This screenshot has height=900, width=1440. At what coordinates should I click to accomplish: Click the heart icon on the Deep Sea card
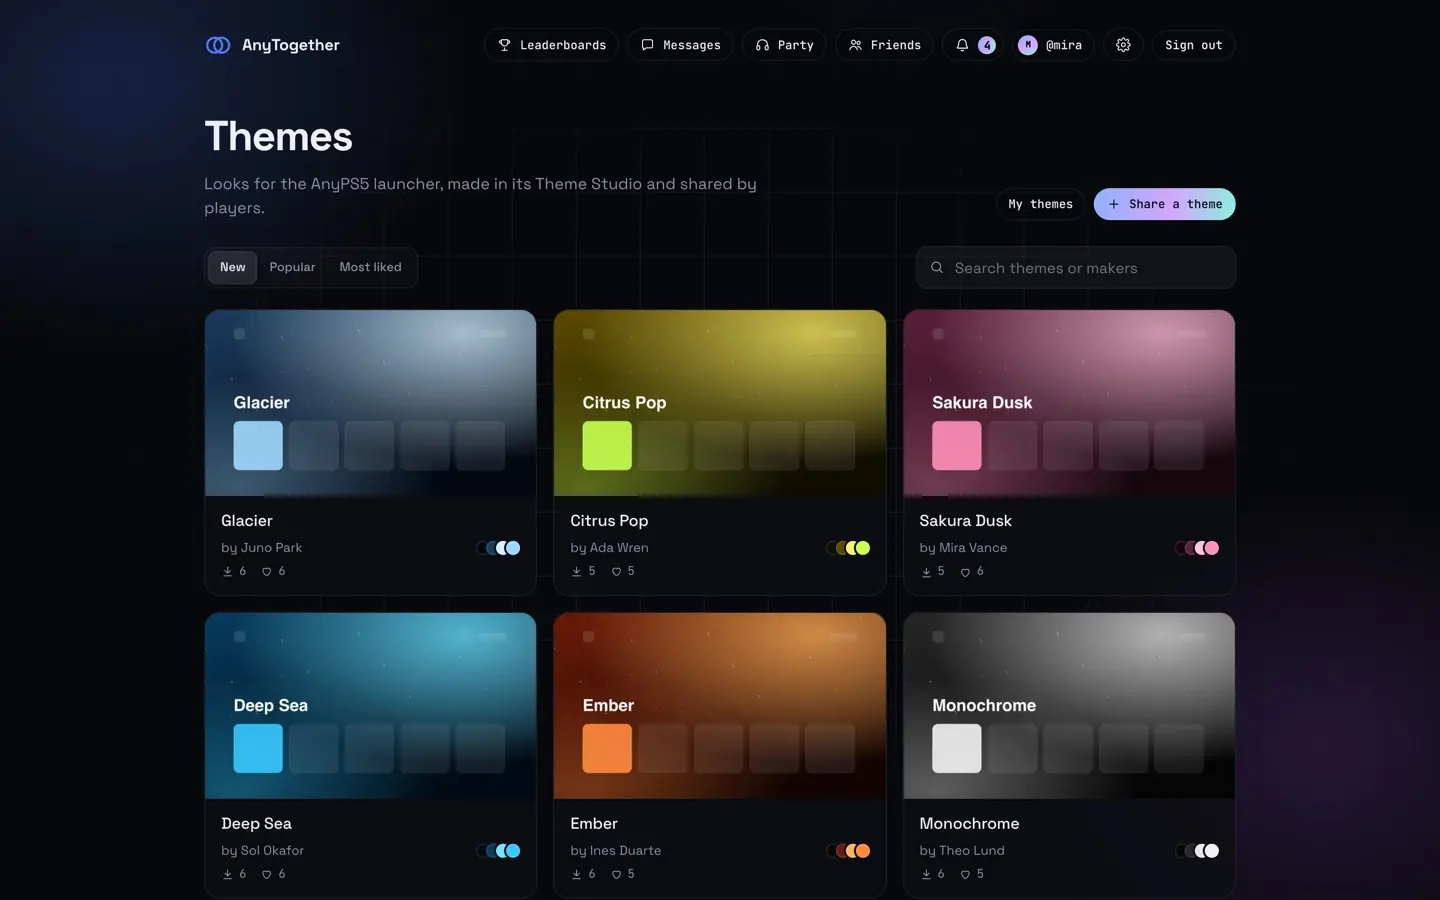(267, 875)
